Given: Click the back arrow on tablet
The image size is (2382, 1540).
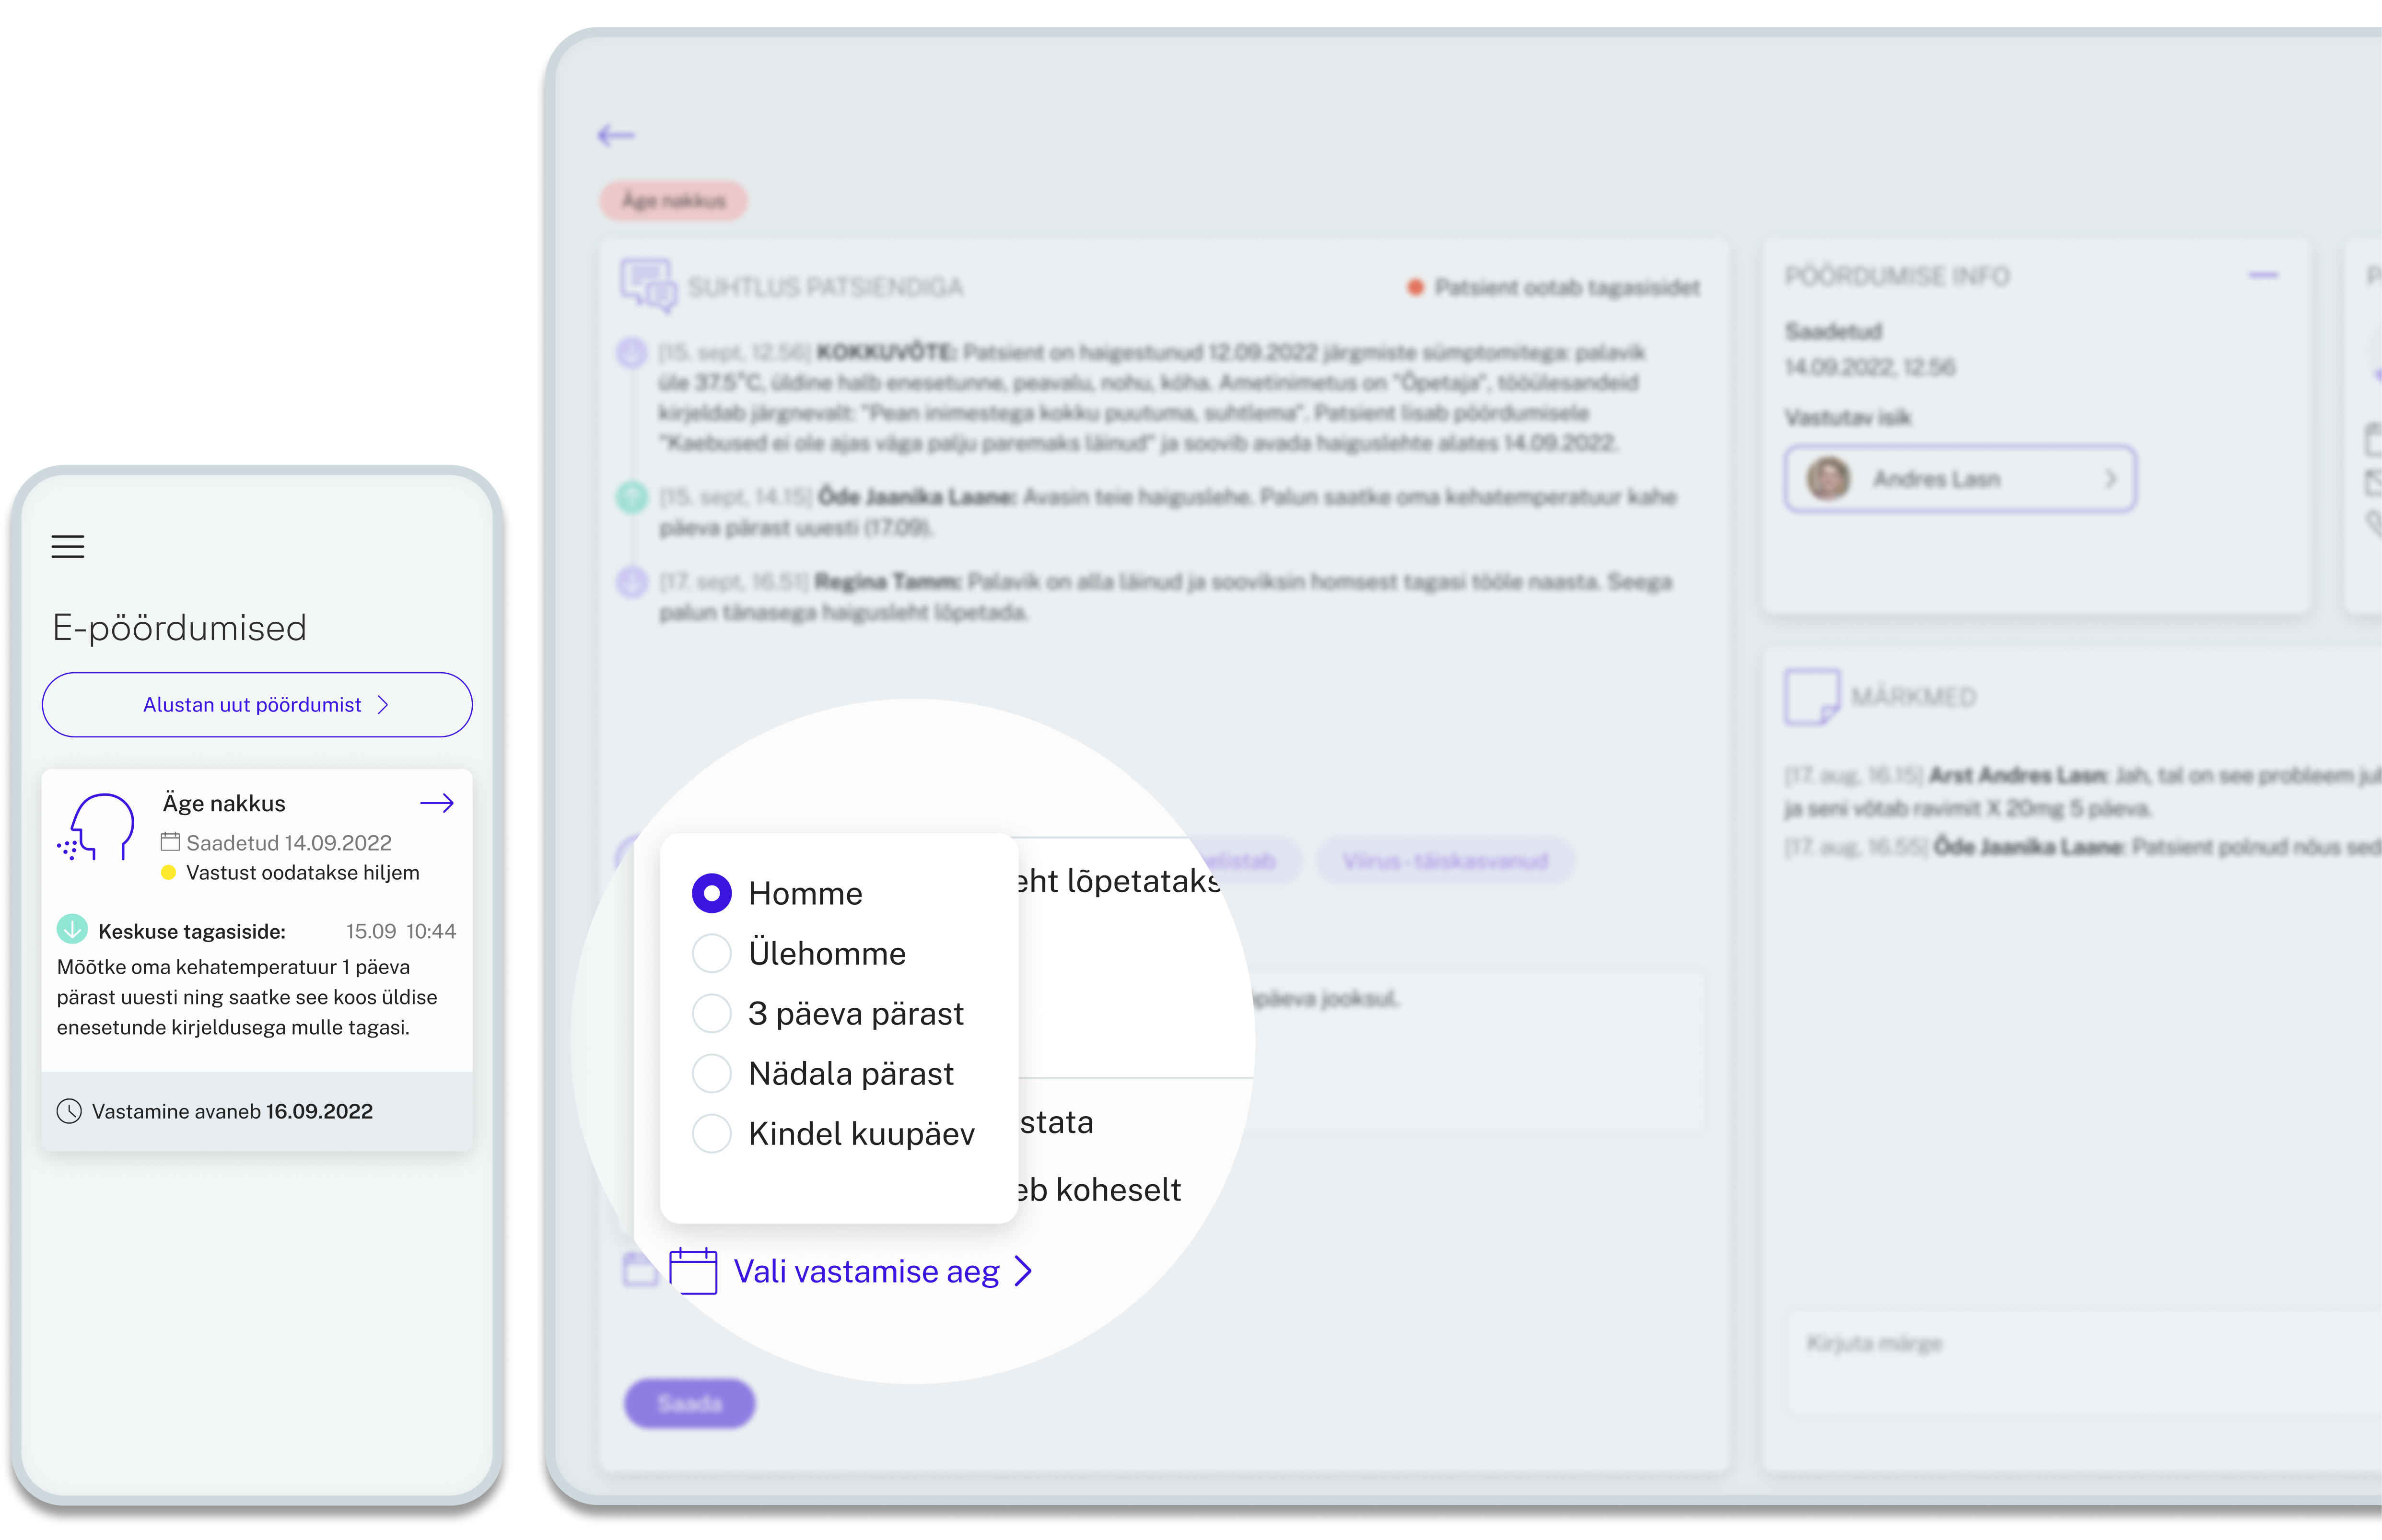Looking at the screenshot, I should tap(616, 135).
